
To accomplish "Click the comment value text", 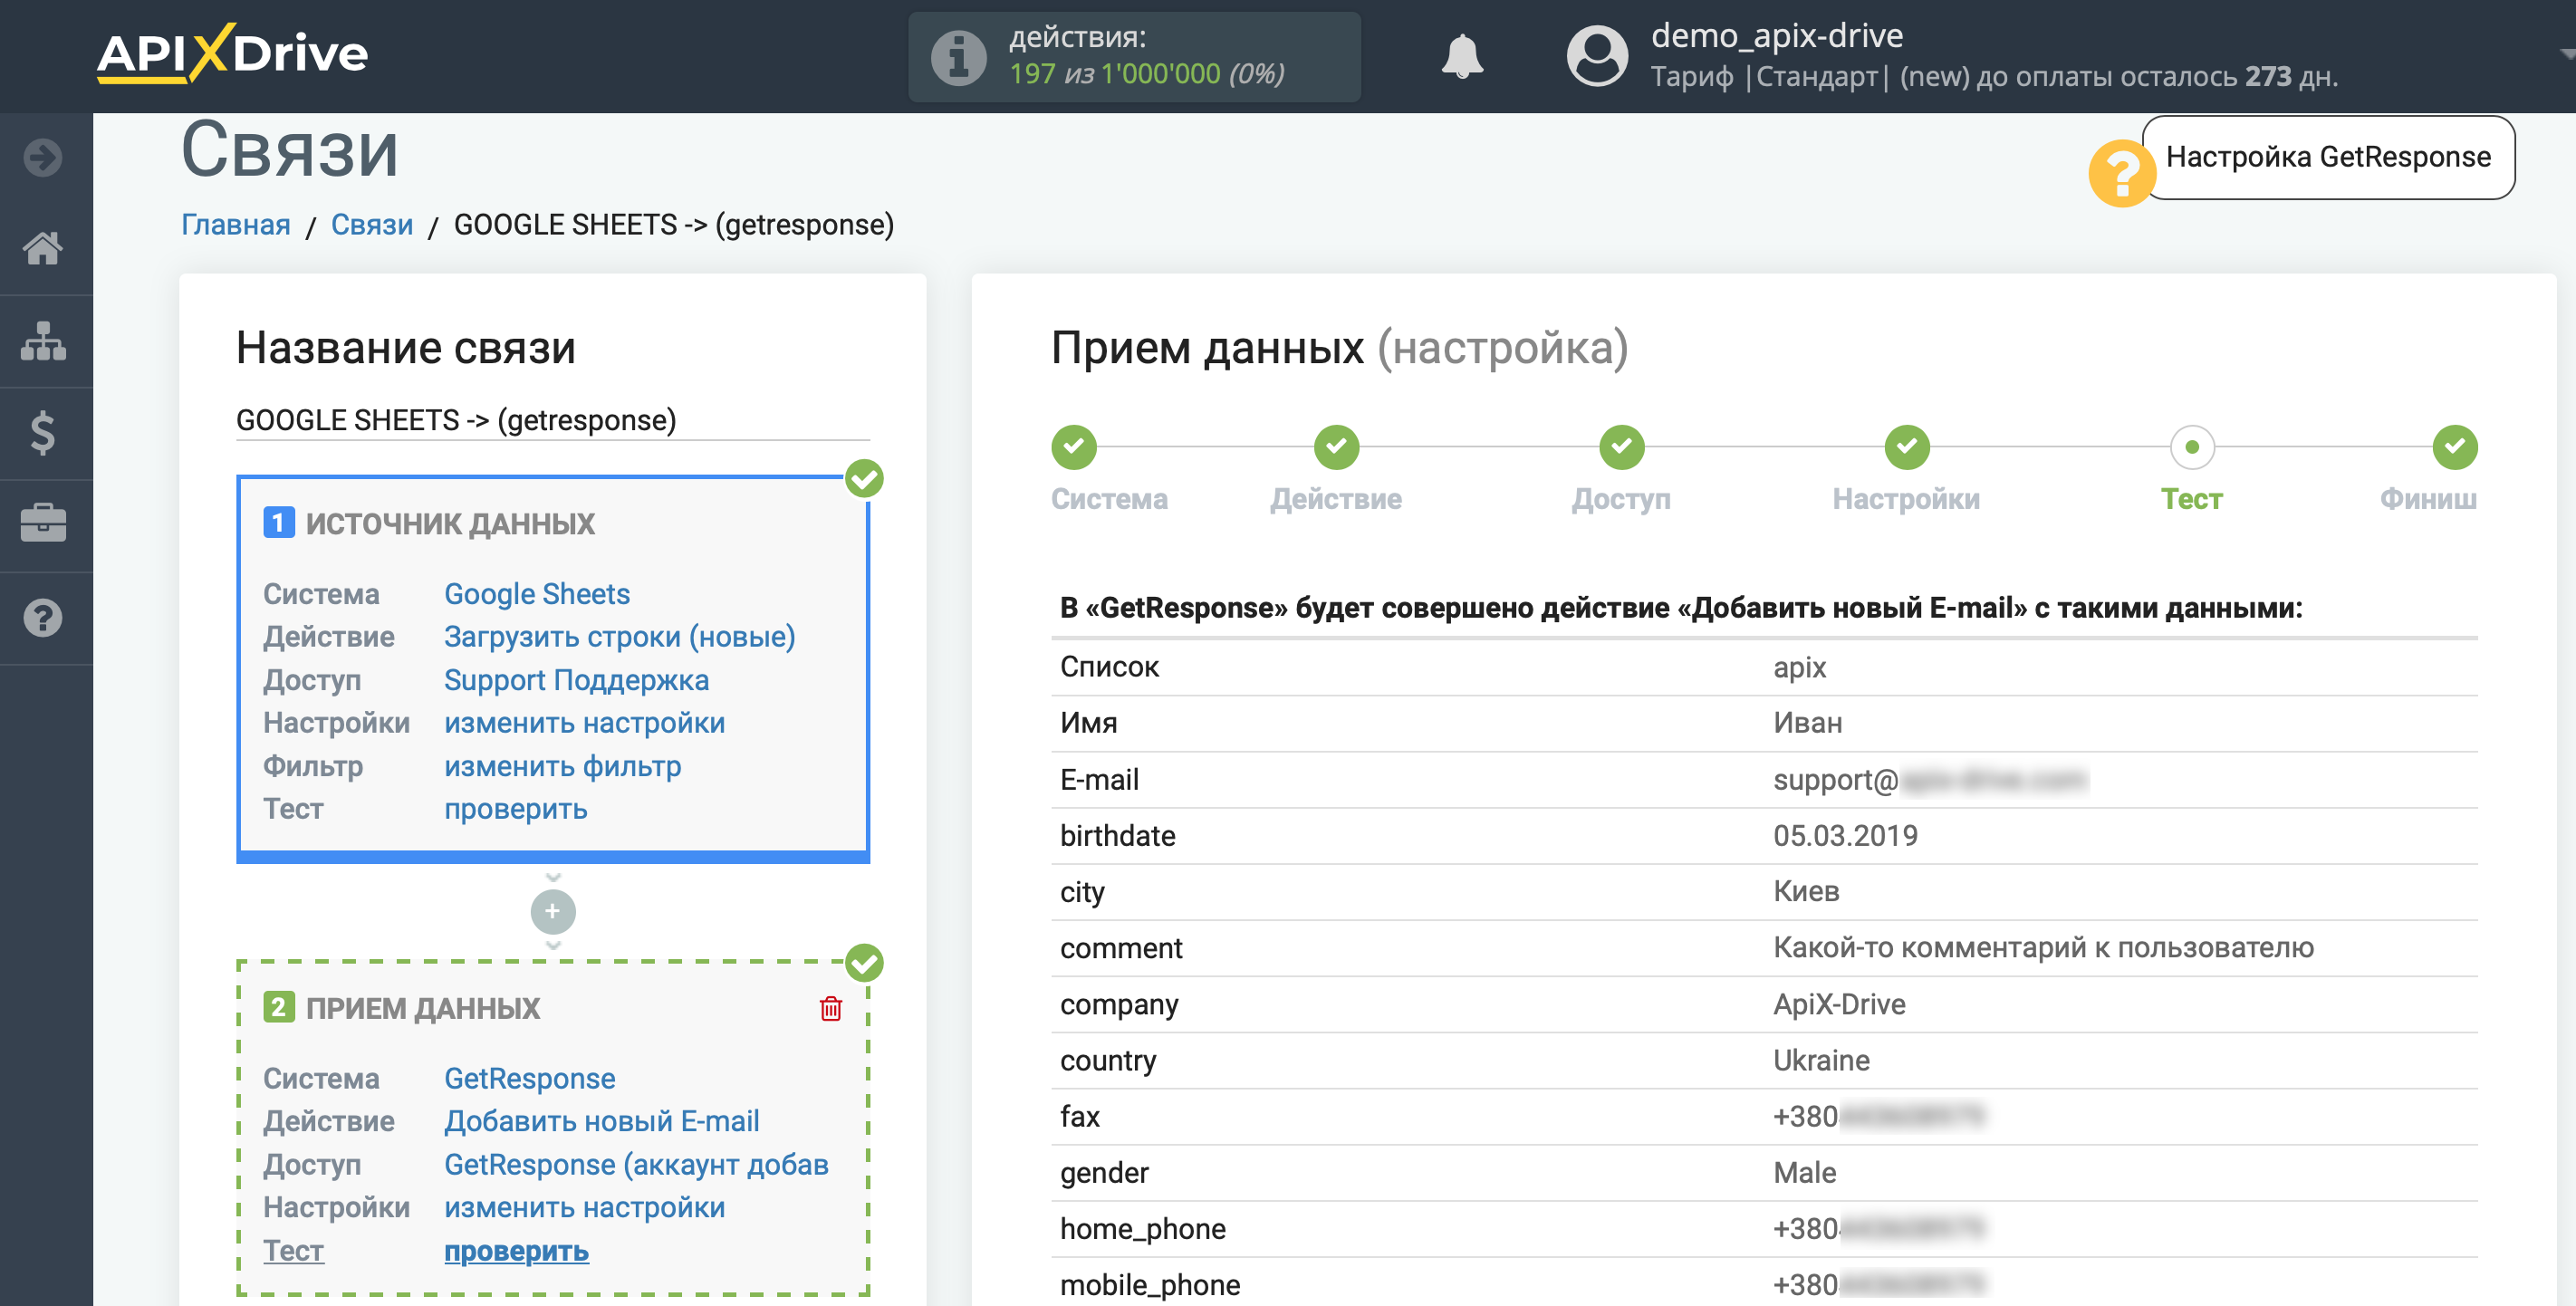I will [2043, 947].
